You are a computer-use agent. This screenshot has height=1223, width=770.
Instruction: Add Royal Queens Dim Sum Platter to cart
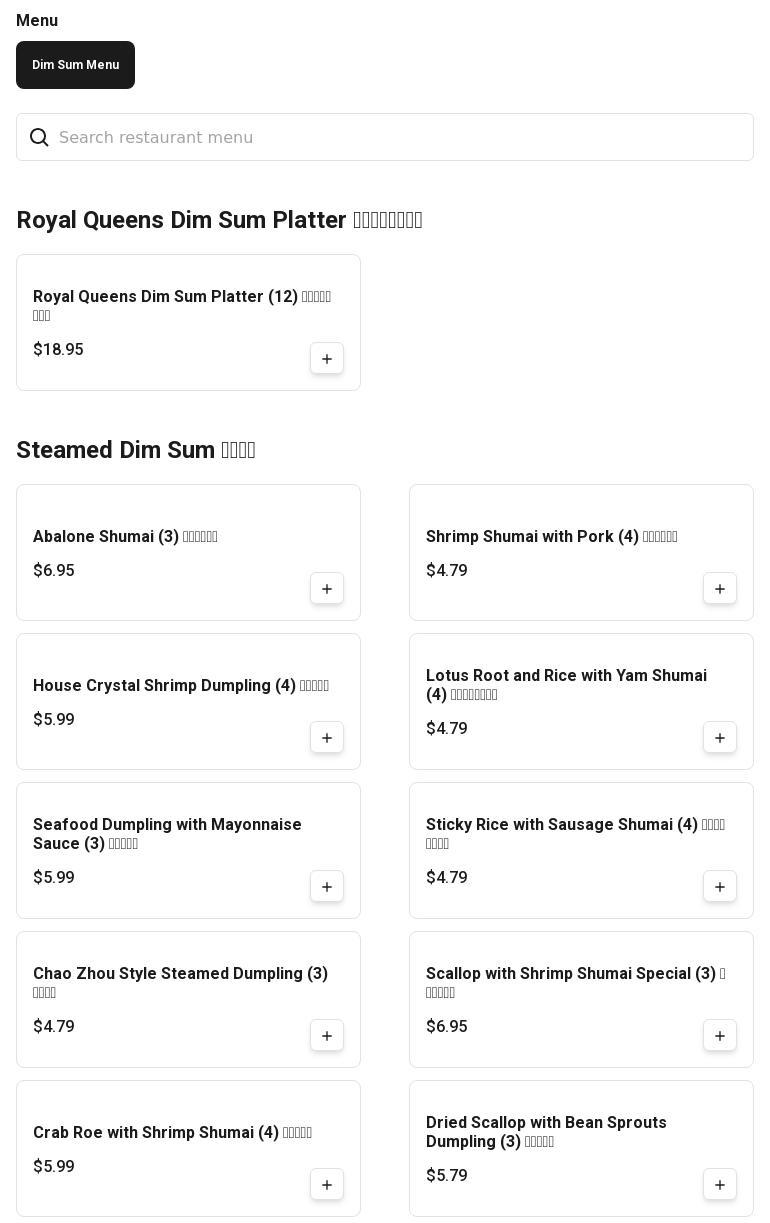[x=327, y=359]
